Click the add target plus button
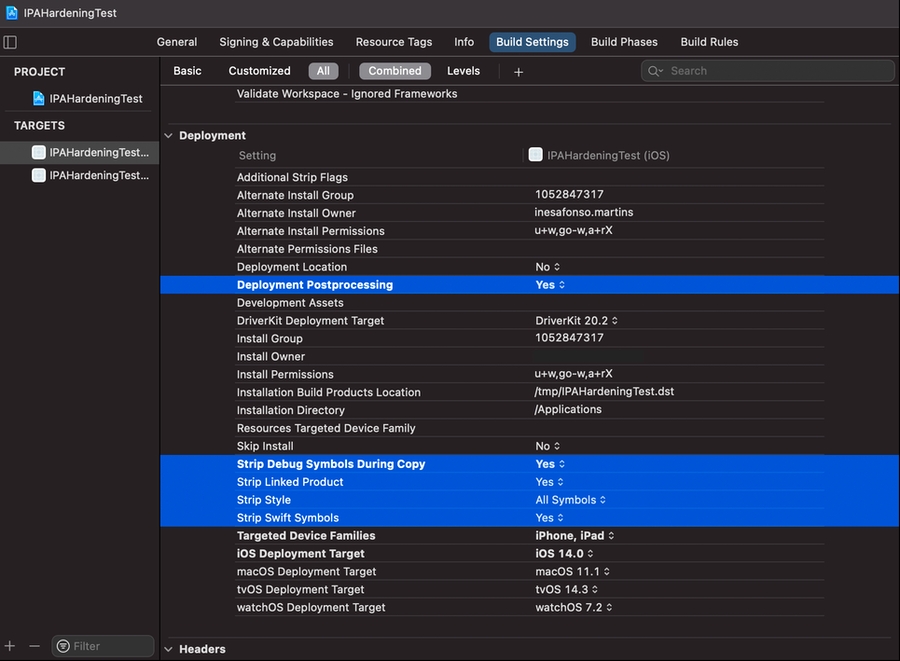The image size is (900, 661). (10, 646)
